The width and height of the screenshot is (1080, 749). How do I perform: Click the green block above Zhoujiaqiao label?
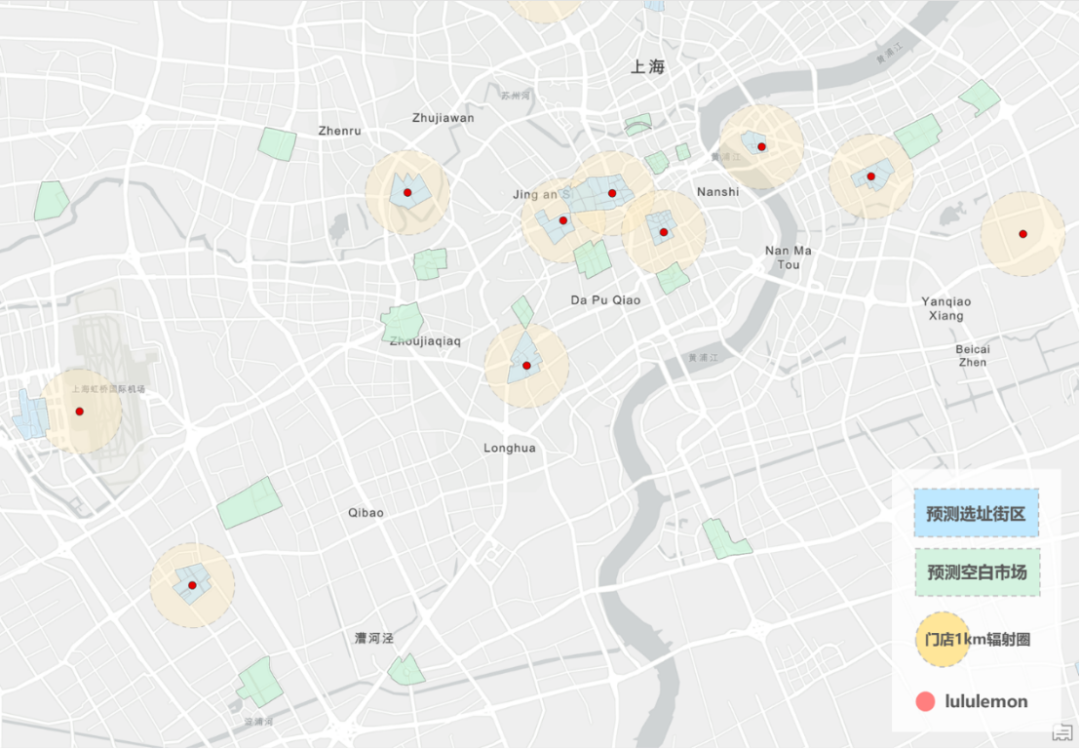402,322
